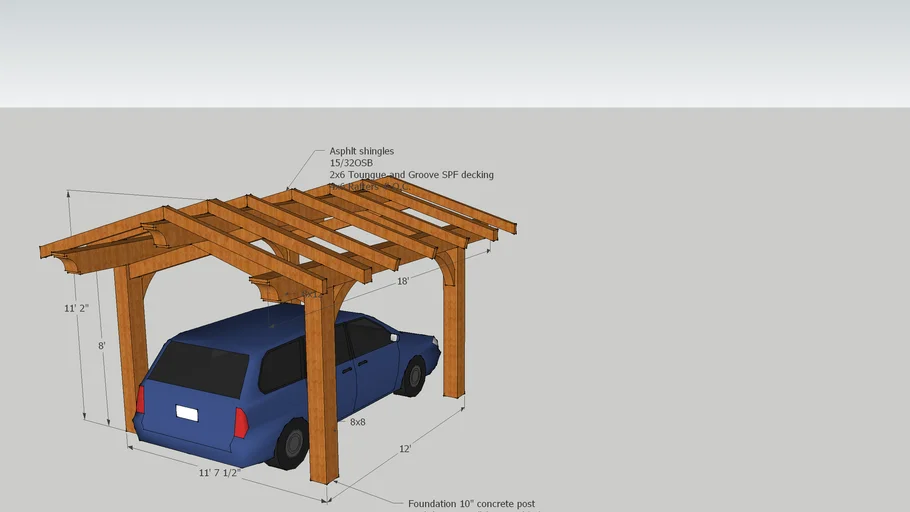Click the "Asphlt shingles" annotation text
The image size is (910, 512).
(361, 151)
